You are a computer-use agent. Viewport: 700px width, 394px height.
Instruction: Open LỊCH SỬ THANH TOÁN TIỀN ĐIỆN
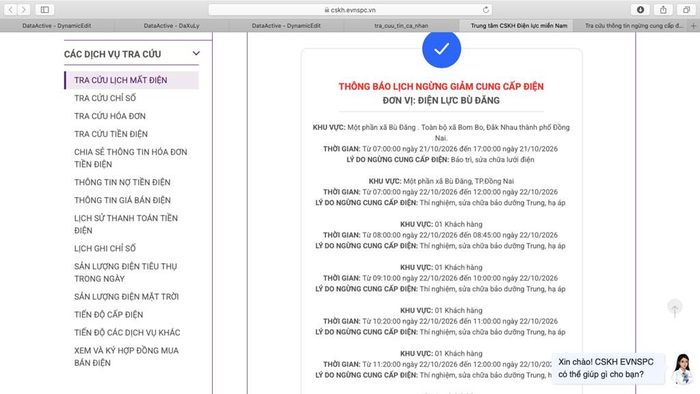coord(126,224)
